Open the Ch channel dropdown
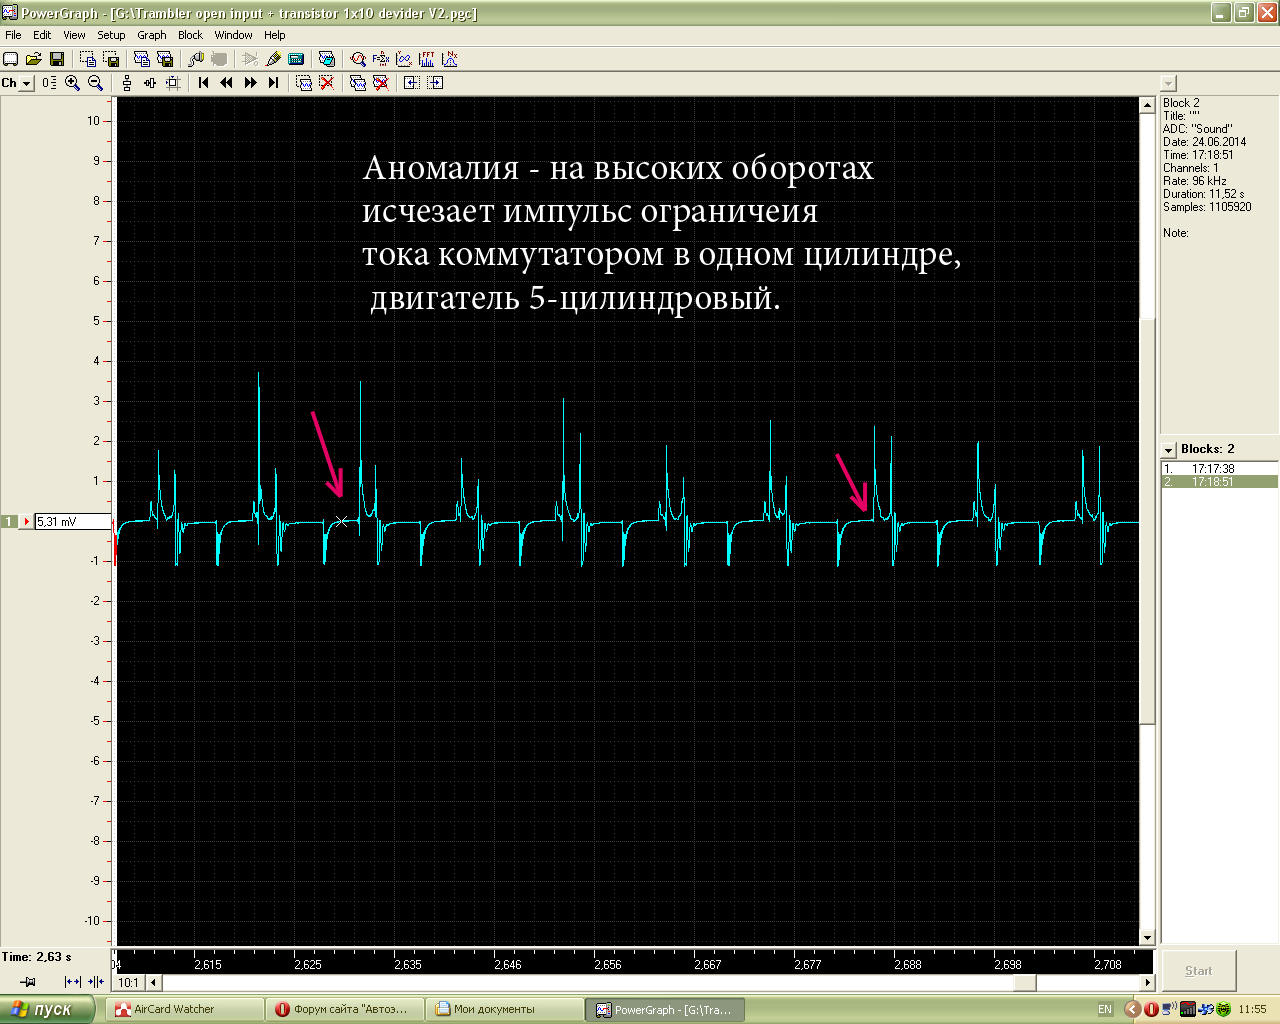This screenshot has width=1280, height=1024. (x=26, y=83)
